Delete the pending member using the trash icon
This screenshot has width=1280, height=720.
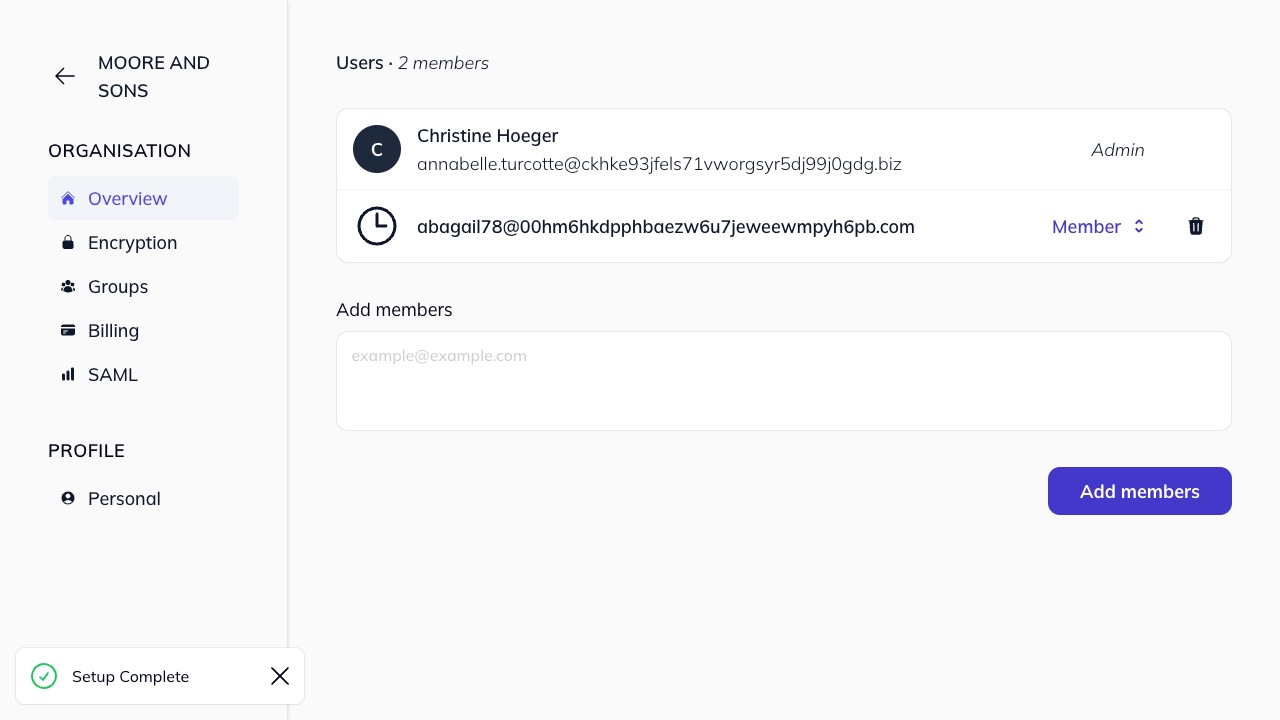pyautogui.click(x=1196, y=226)
